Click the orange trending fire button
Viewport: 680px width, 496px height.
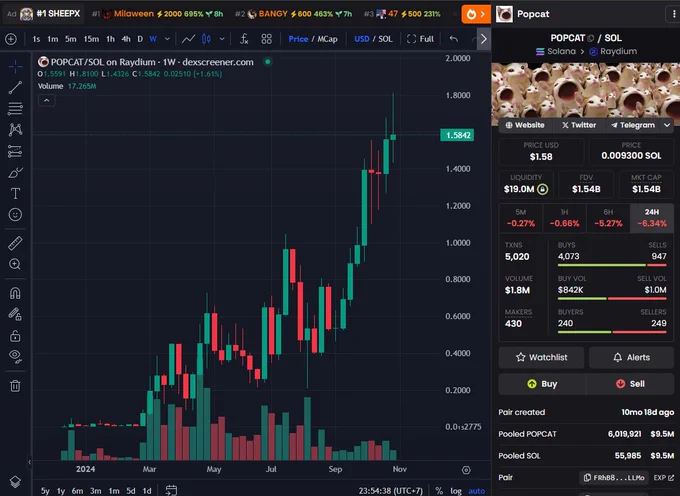(x=476, y=14)
